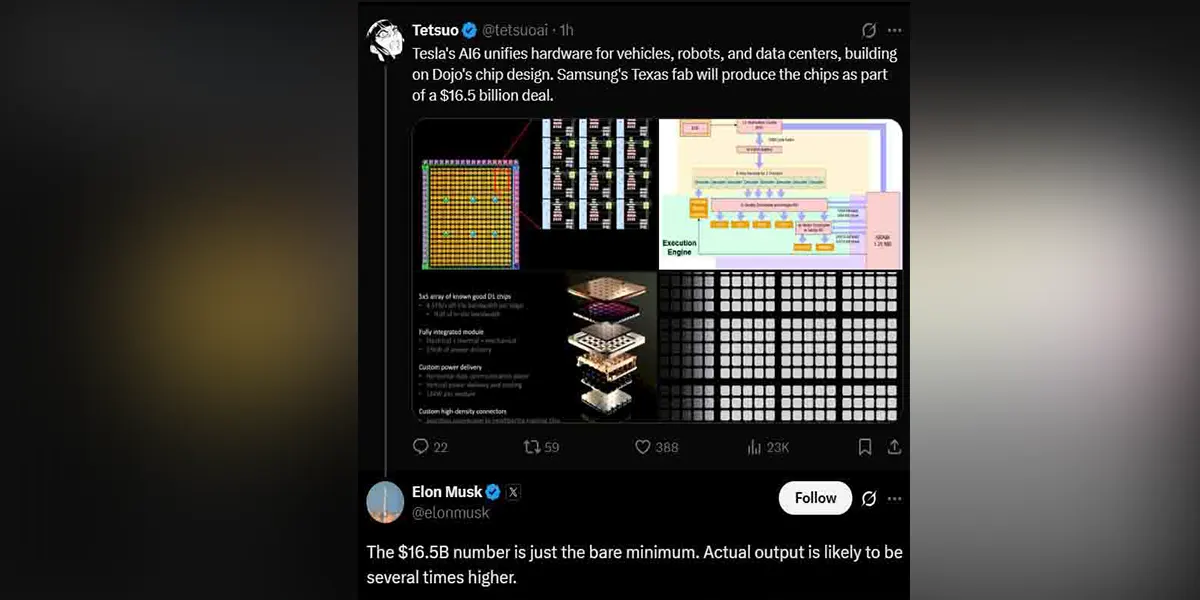Reply to Tetsuo's tweet about Tesla AI6
The width and height of the screenshot is (1200, 600).
click(419, 447)
